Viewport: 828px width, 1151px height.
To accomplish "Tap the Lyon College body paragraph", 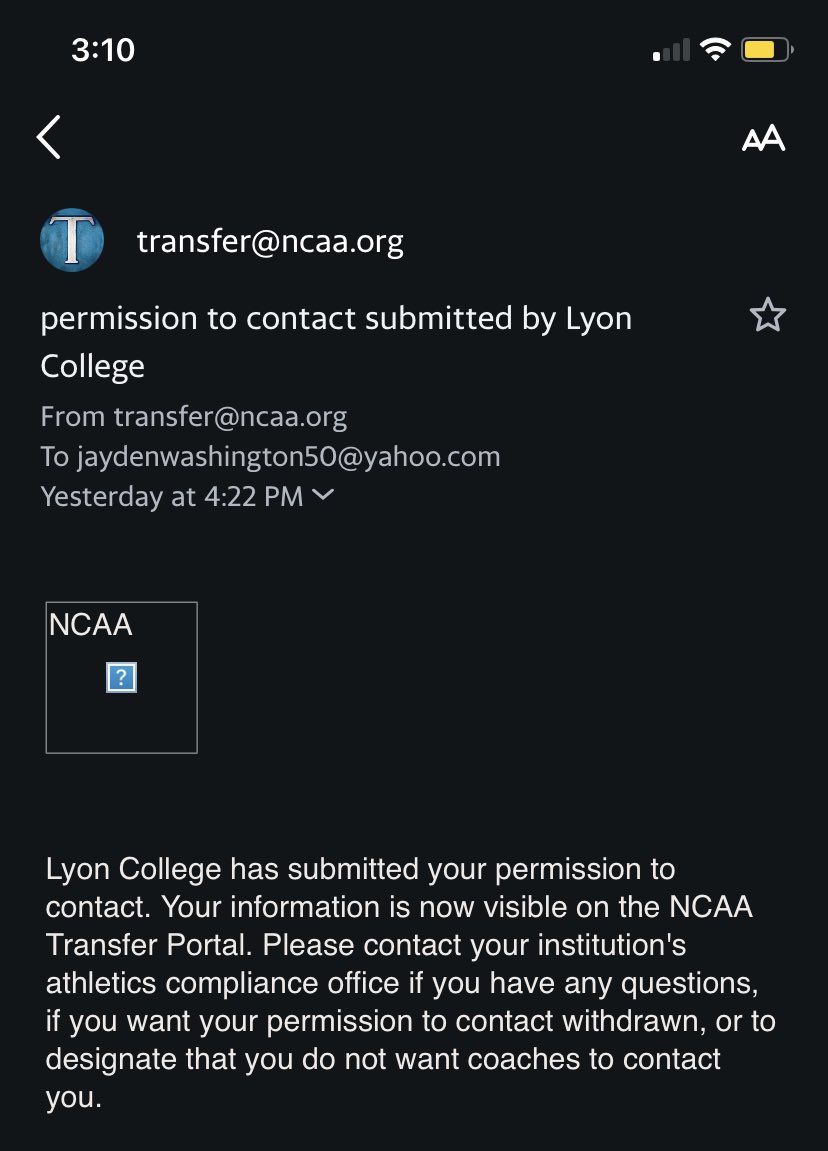I will point(411,983).
